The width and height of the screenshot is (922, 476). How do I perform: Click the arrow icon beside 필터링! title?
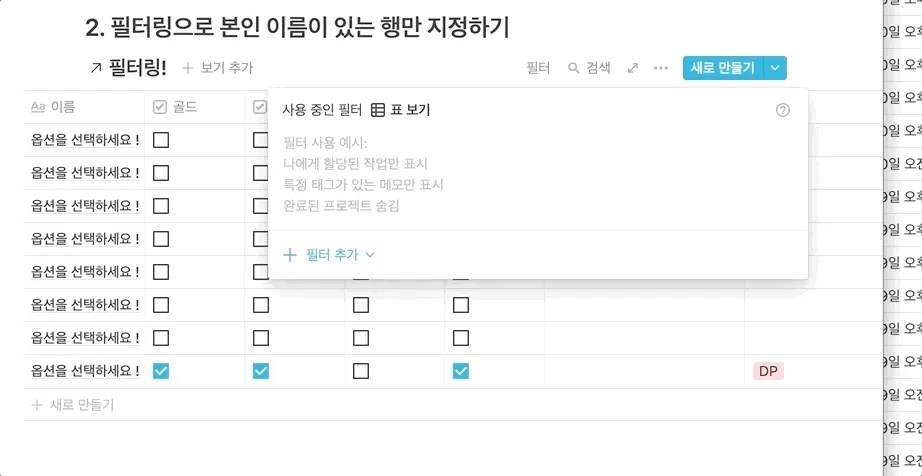pyautogui.click(x=96, y=68)
